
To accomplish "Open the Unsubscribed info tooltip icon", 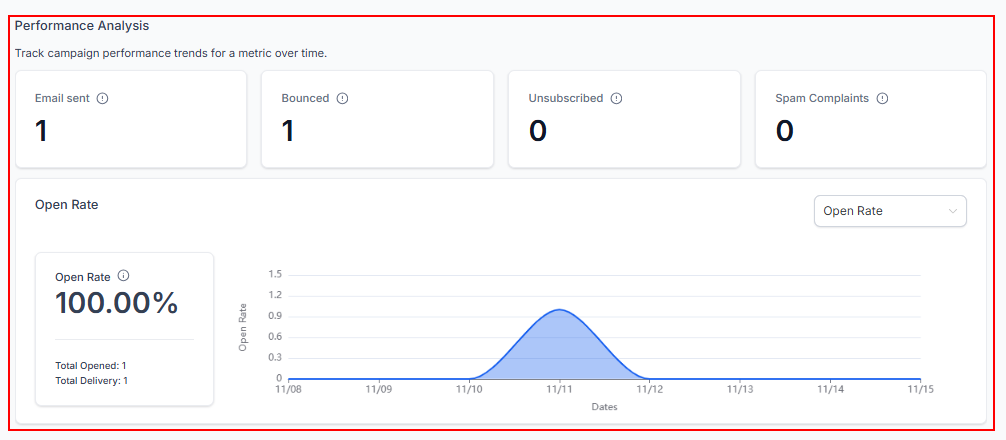I will 616,98.
